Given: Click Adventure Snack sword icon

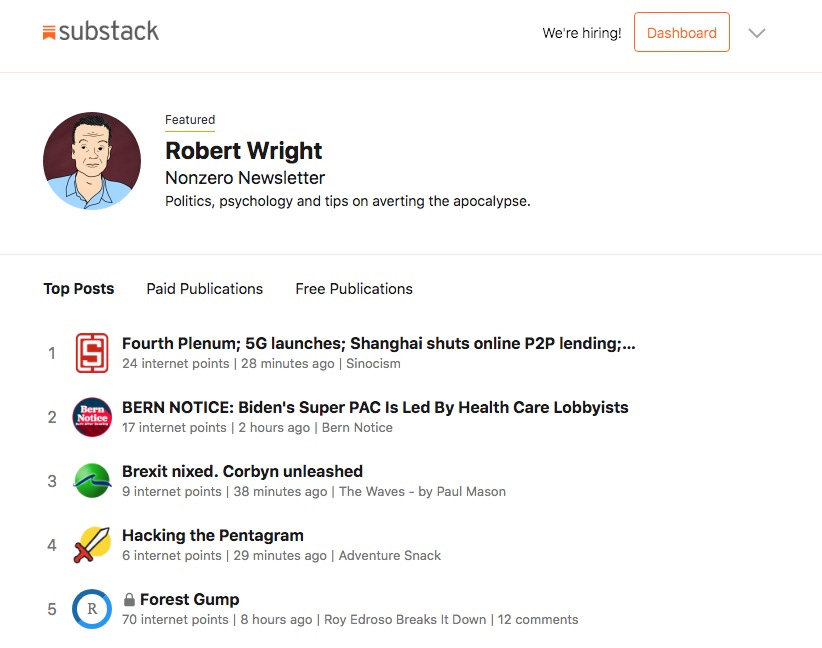Looking at the screenshot, I should (92, 545).
